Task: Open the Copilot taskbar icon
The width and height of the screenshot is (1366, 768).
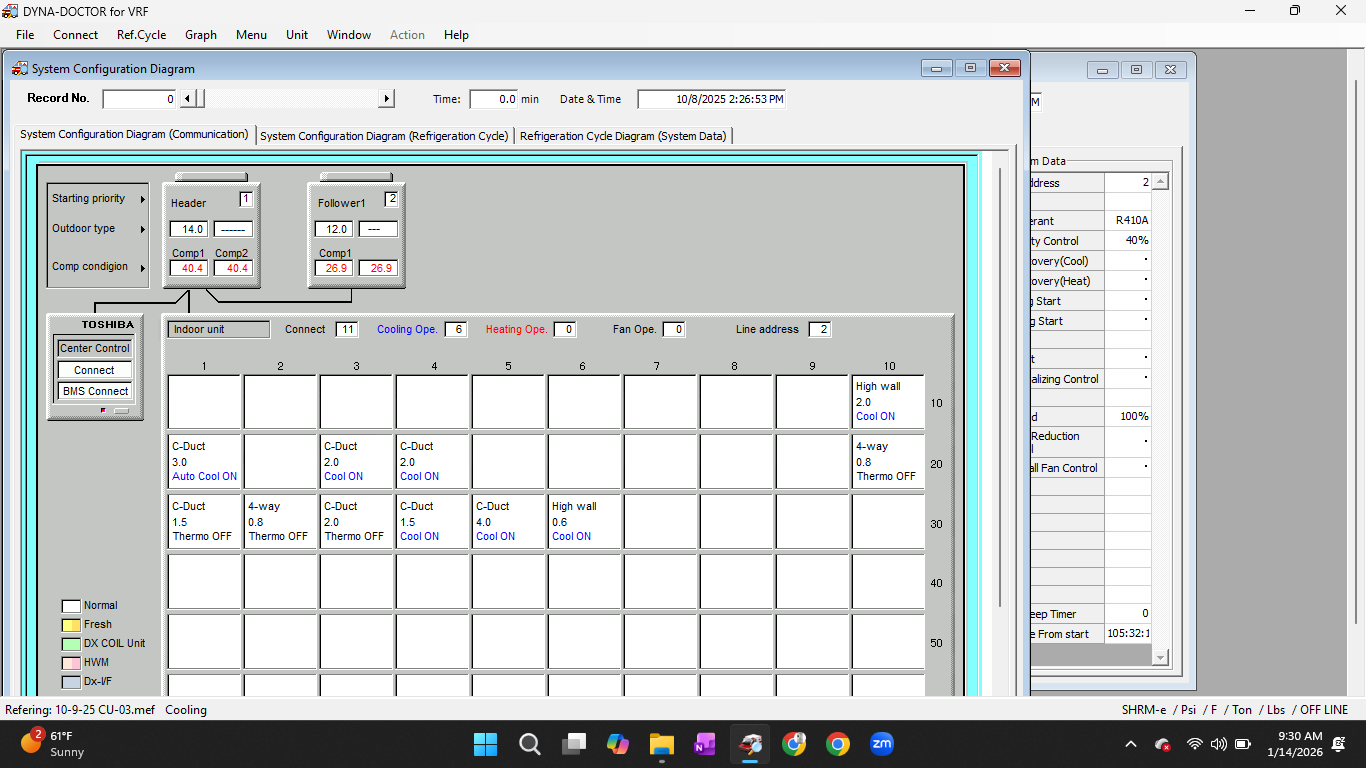Action: [617, 744]
